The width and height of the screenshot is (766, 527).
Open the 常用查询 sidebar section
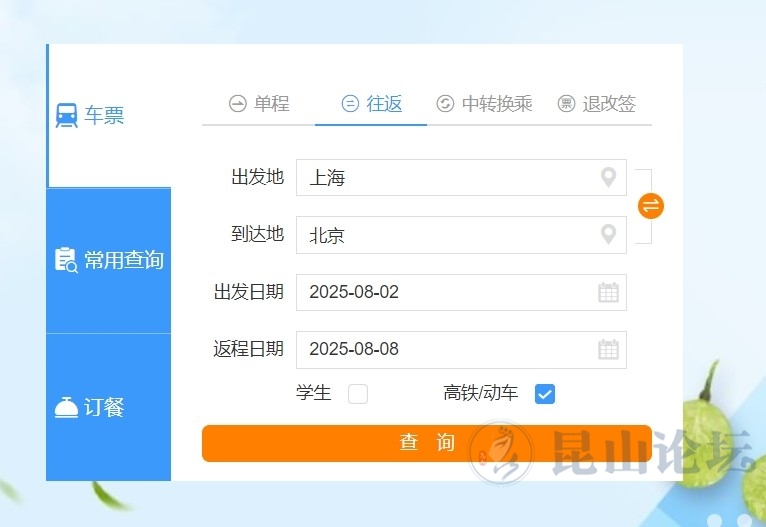tap(109, 260)
